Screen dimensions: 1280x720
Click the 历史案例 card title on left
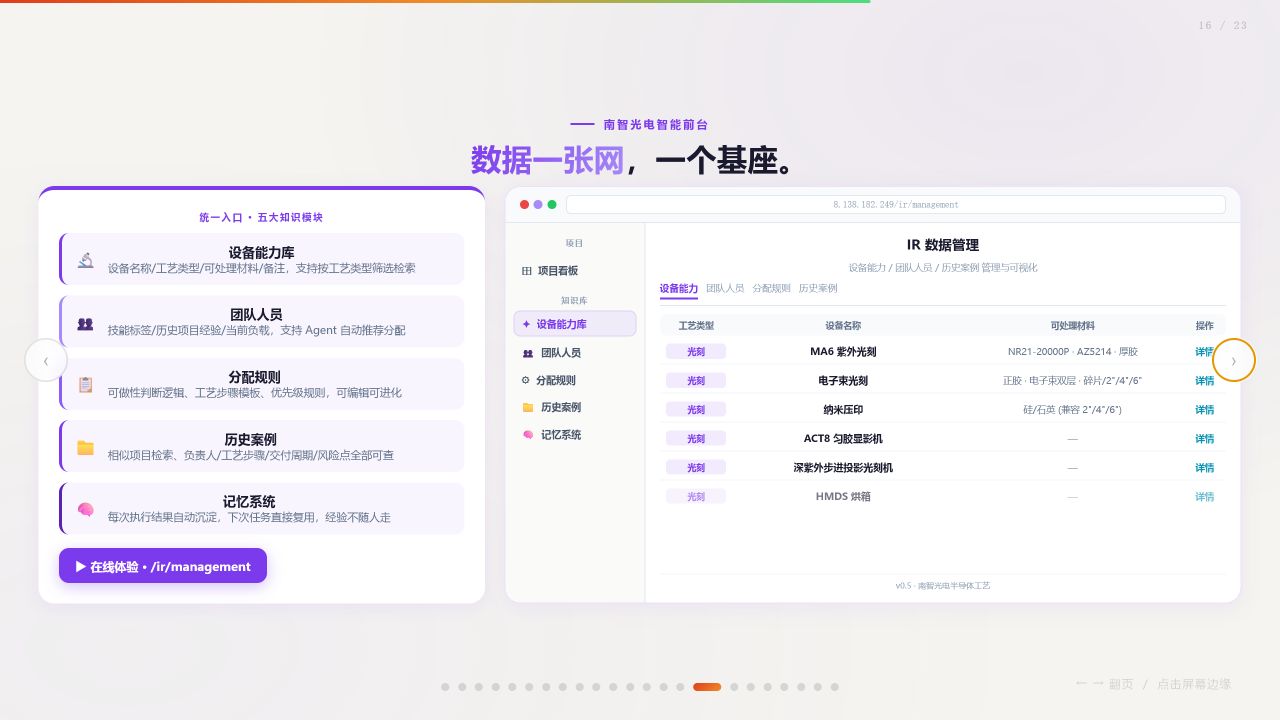(250, 439)
